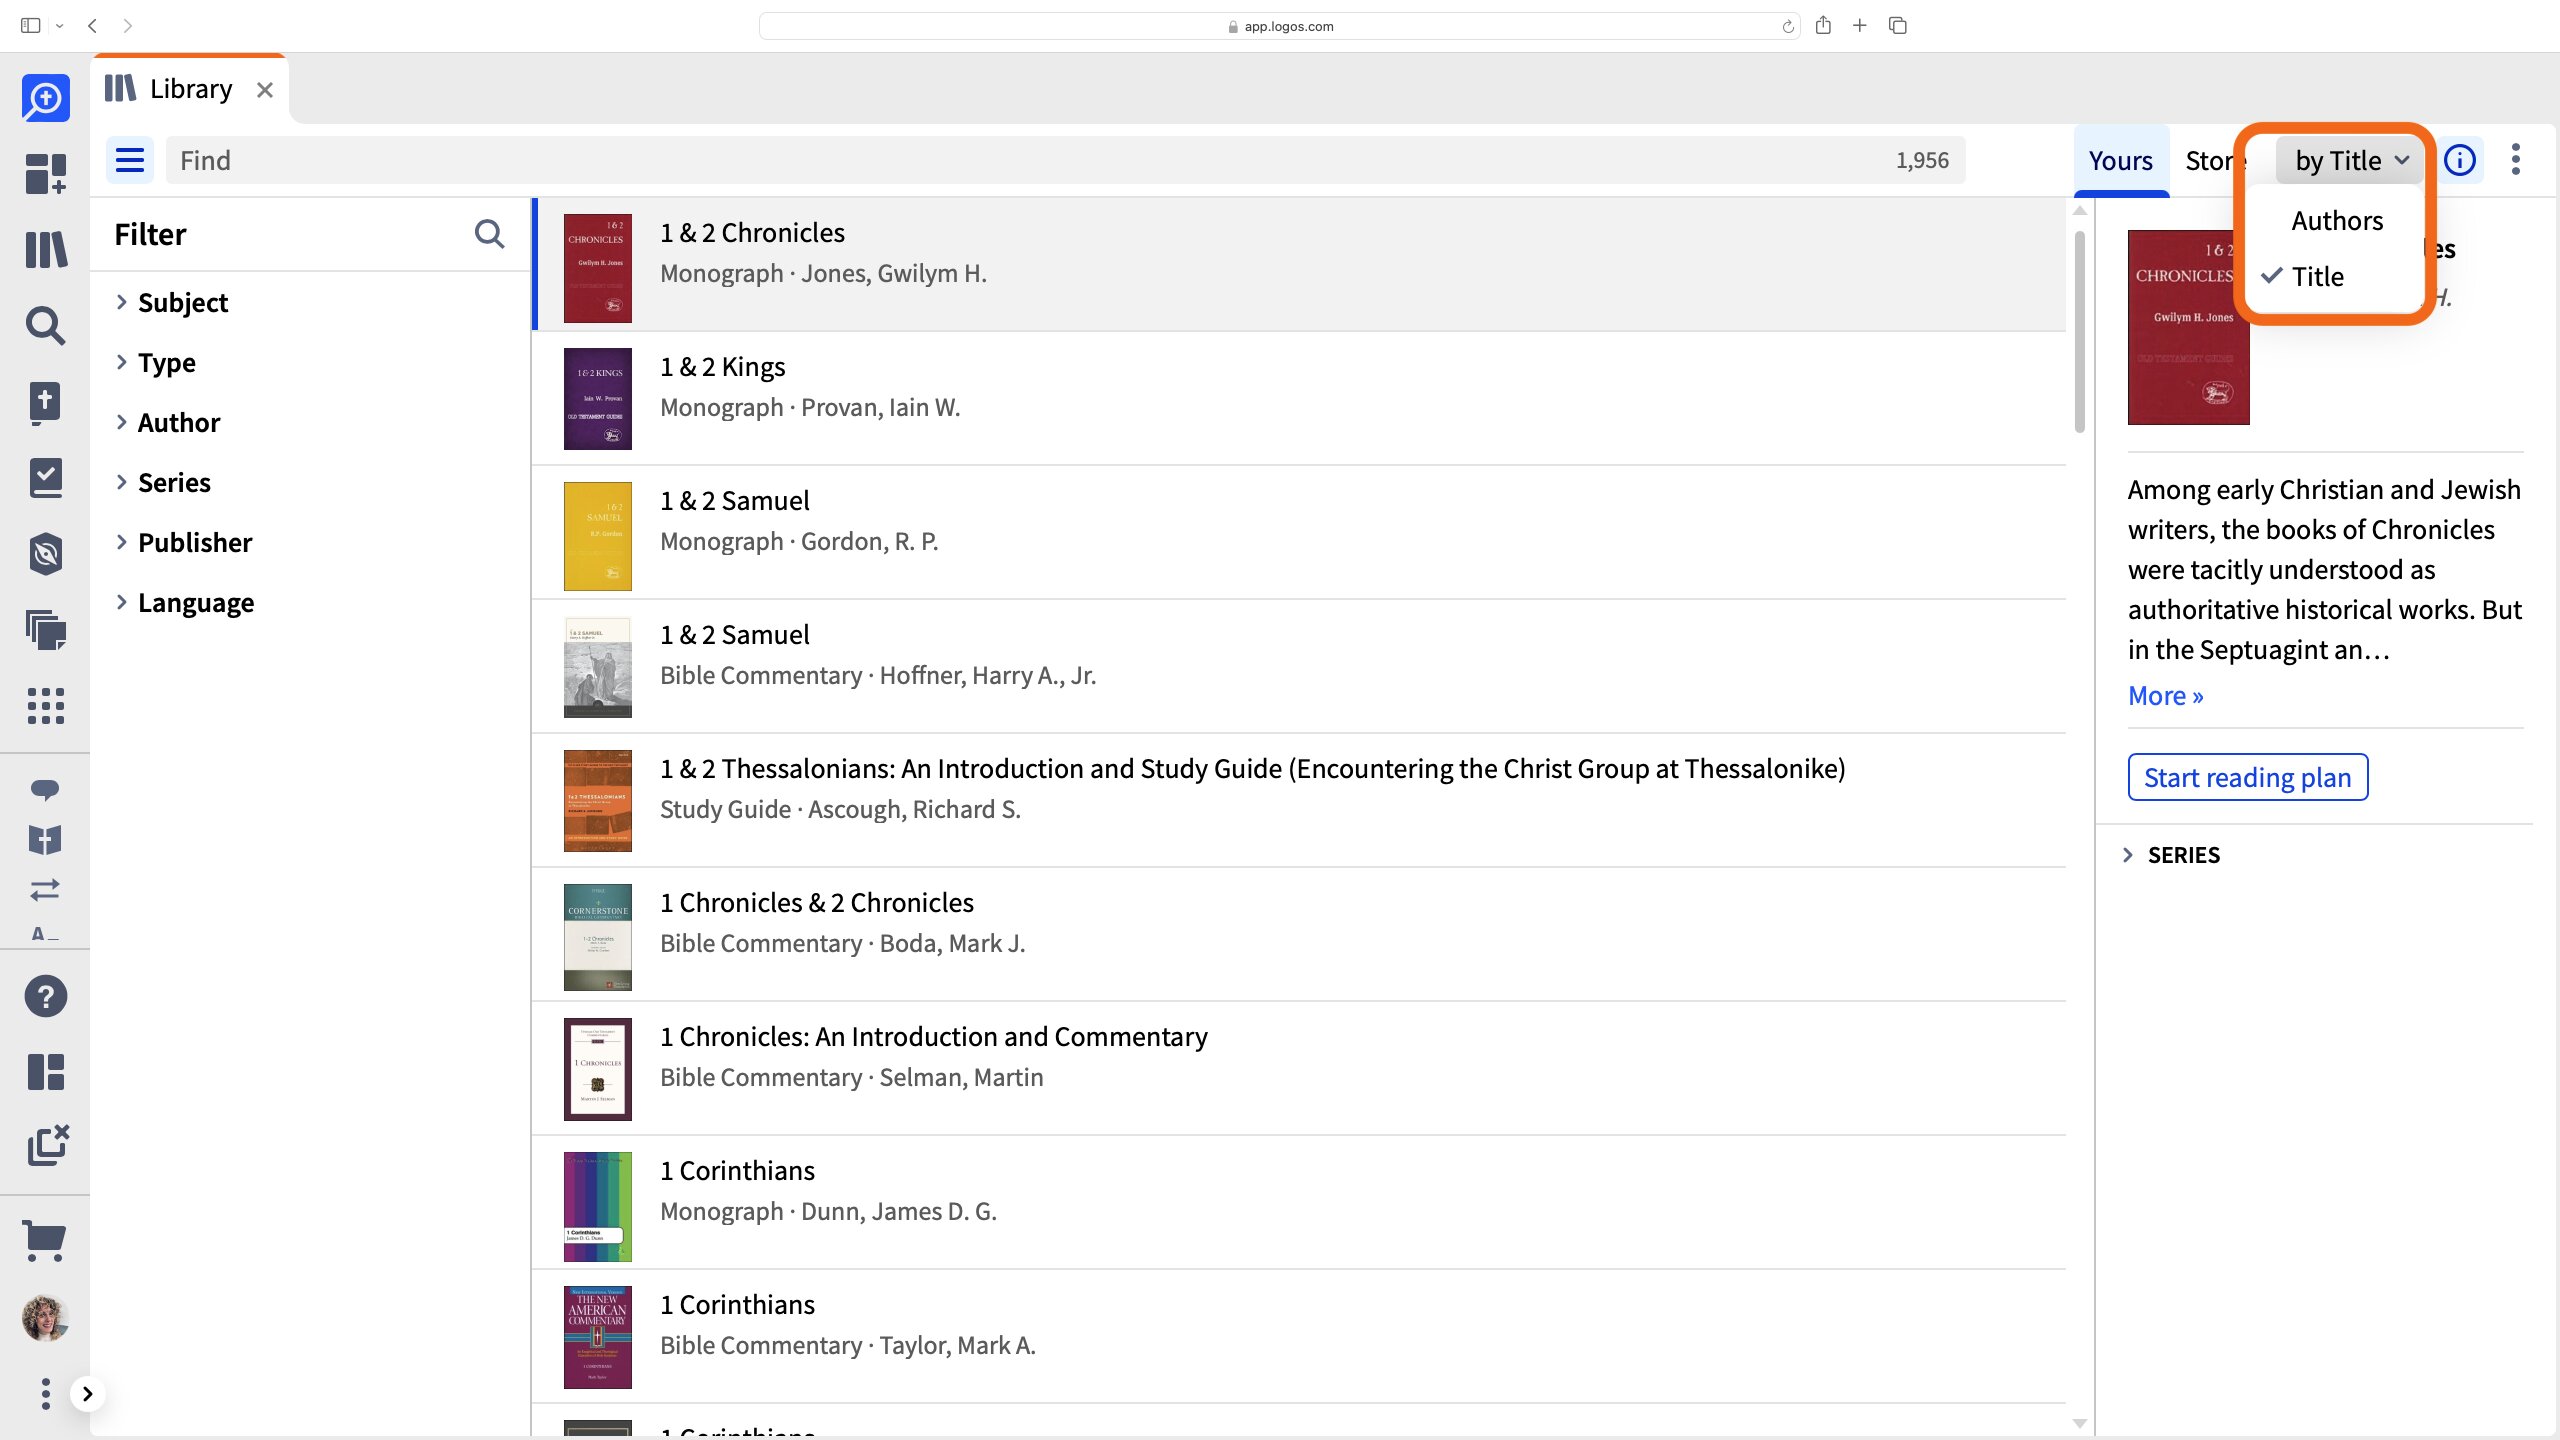The width and height of the screenshot is (2560, 1440).
Task: Open the shield guides icon
Action: (x=45, y=554)
